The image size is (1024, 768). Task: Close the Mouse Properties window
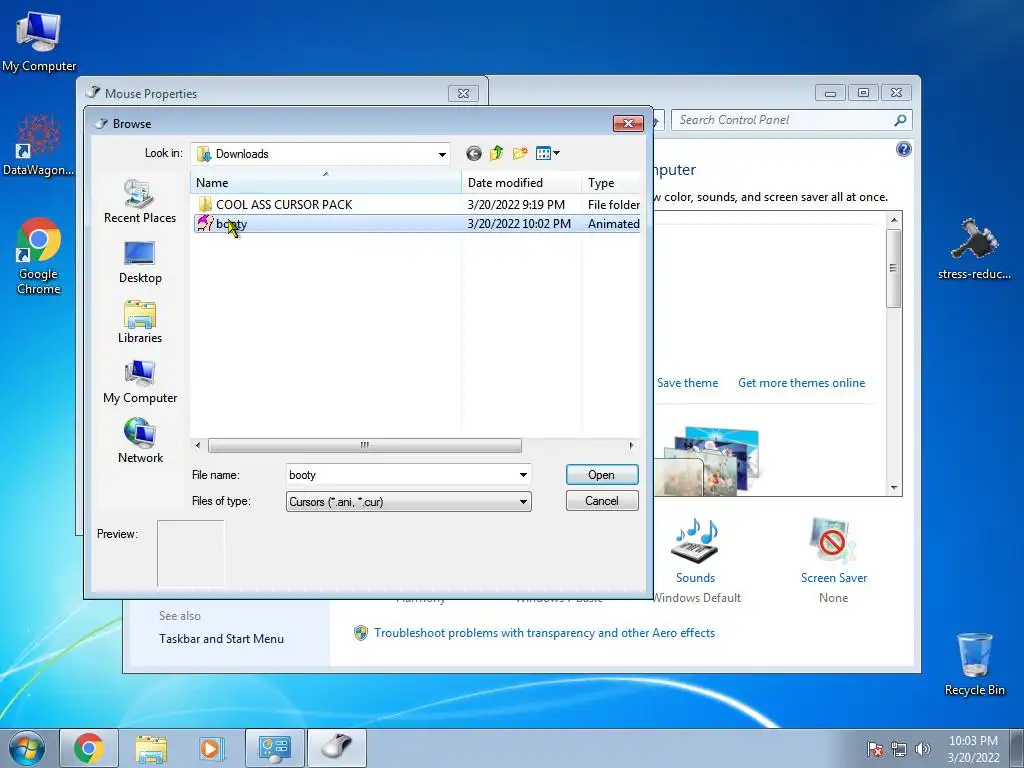pos(463,93)
